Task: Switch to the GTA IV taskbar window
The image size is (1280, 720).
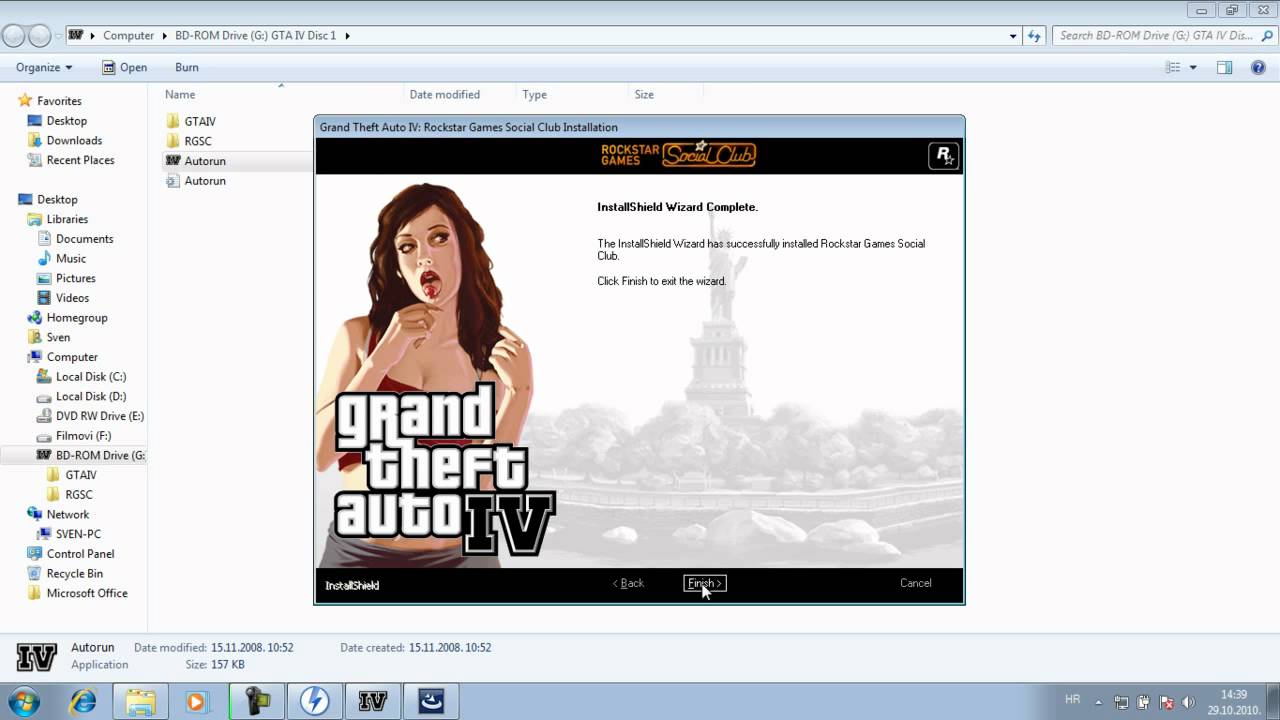Action: 373,701
